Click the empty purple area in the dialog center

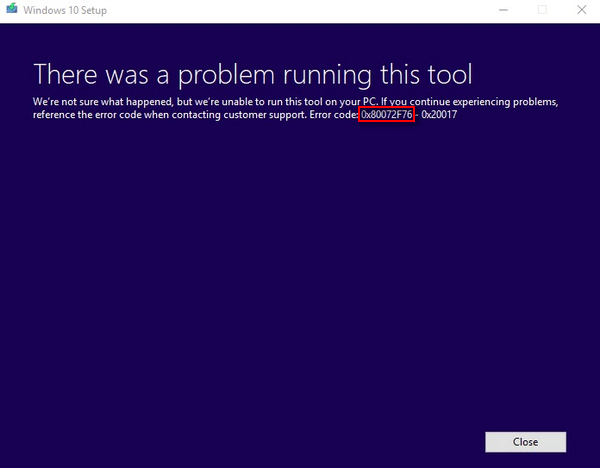click(x=300, y=280)
